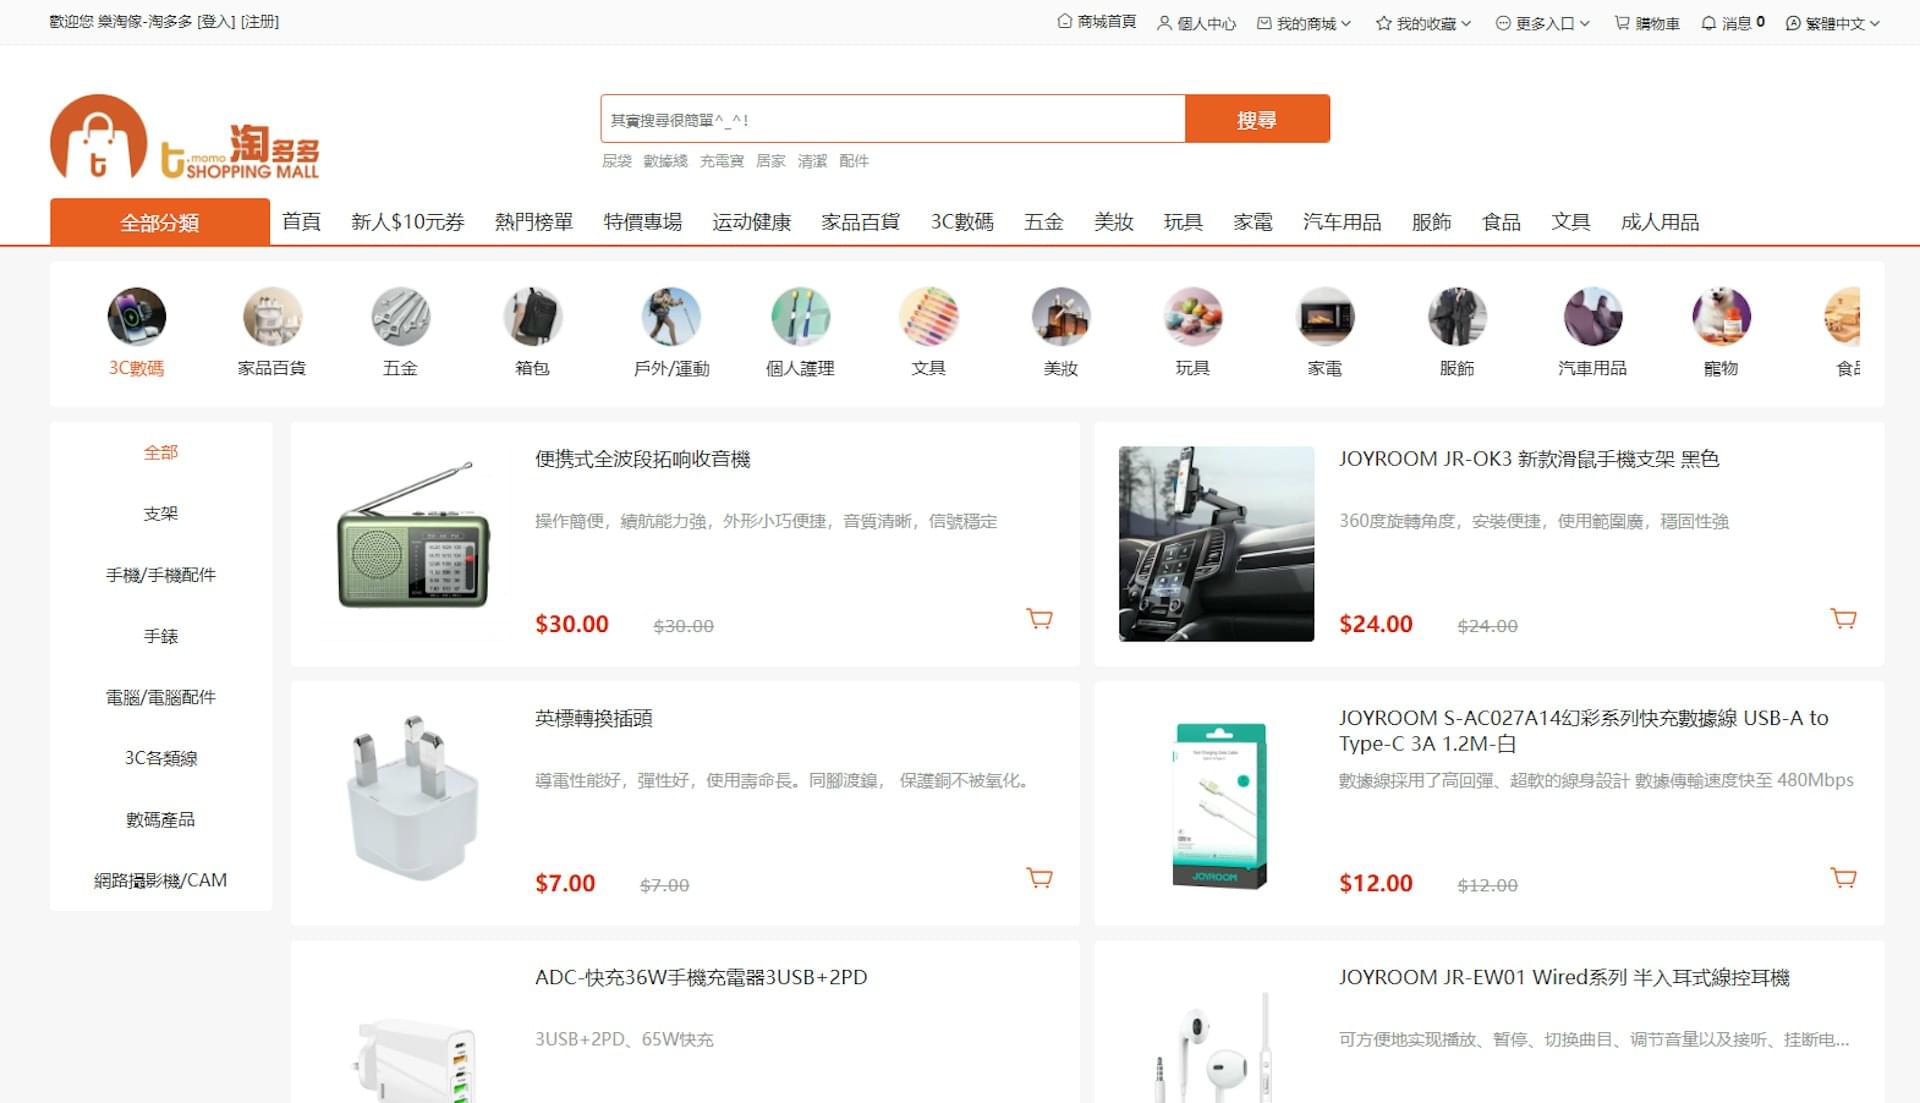Focus the search input field
1920x1103 pixels.
pos(893,119)
